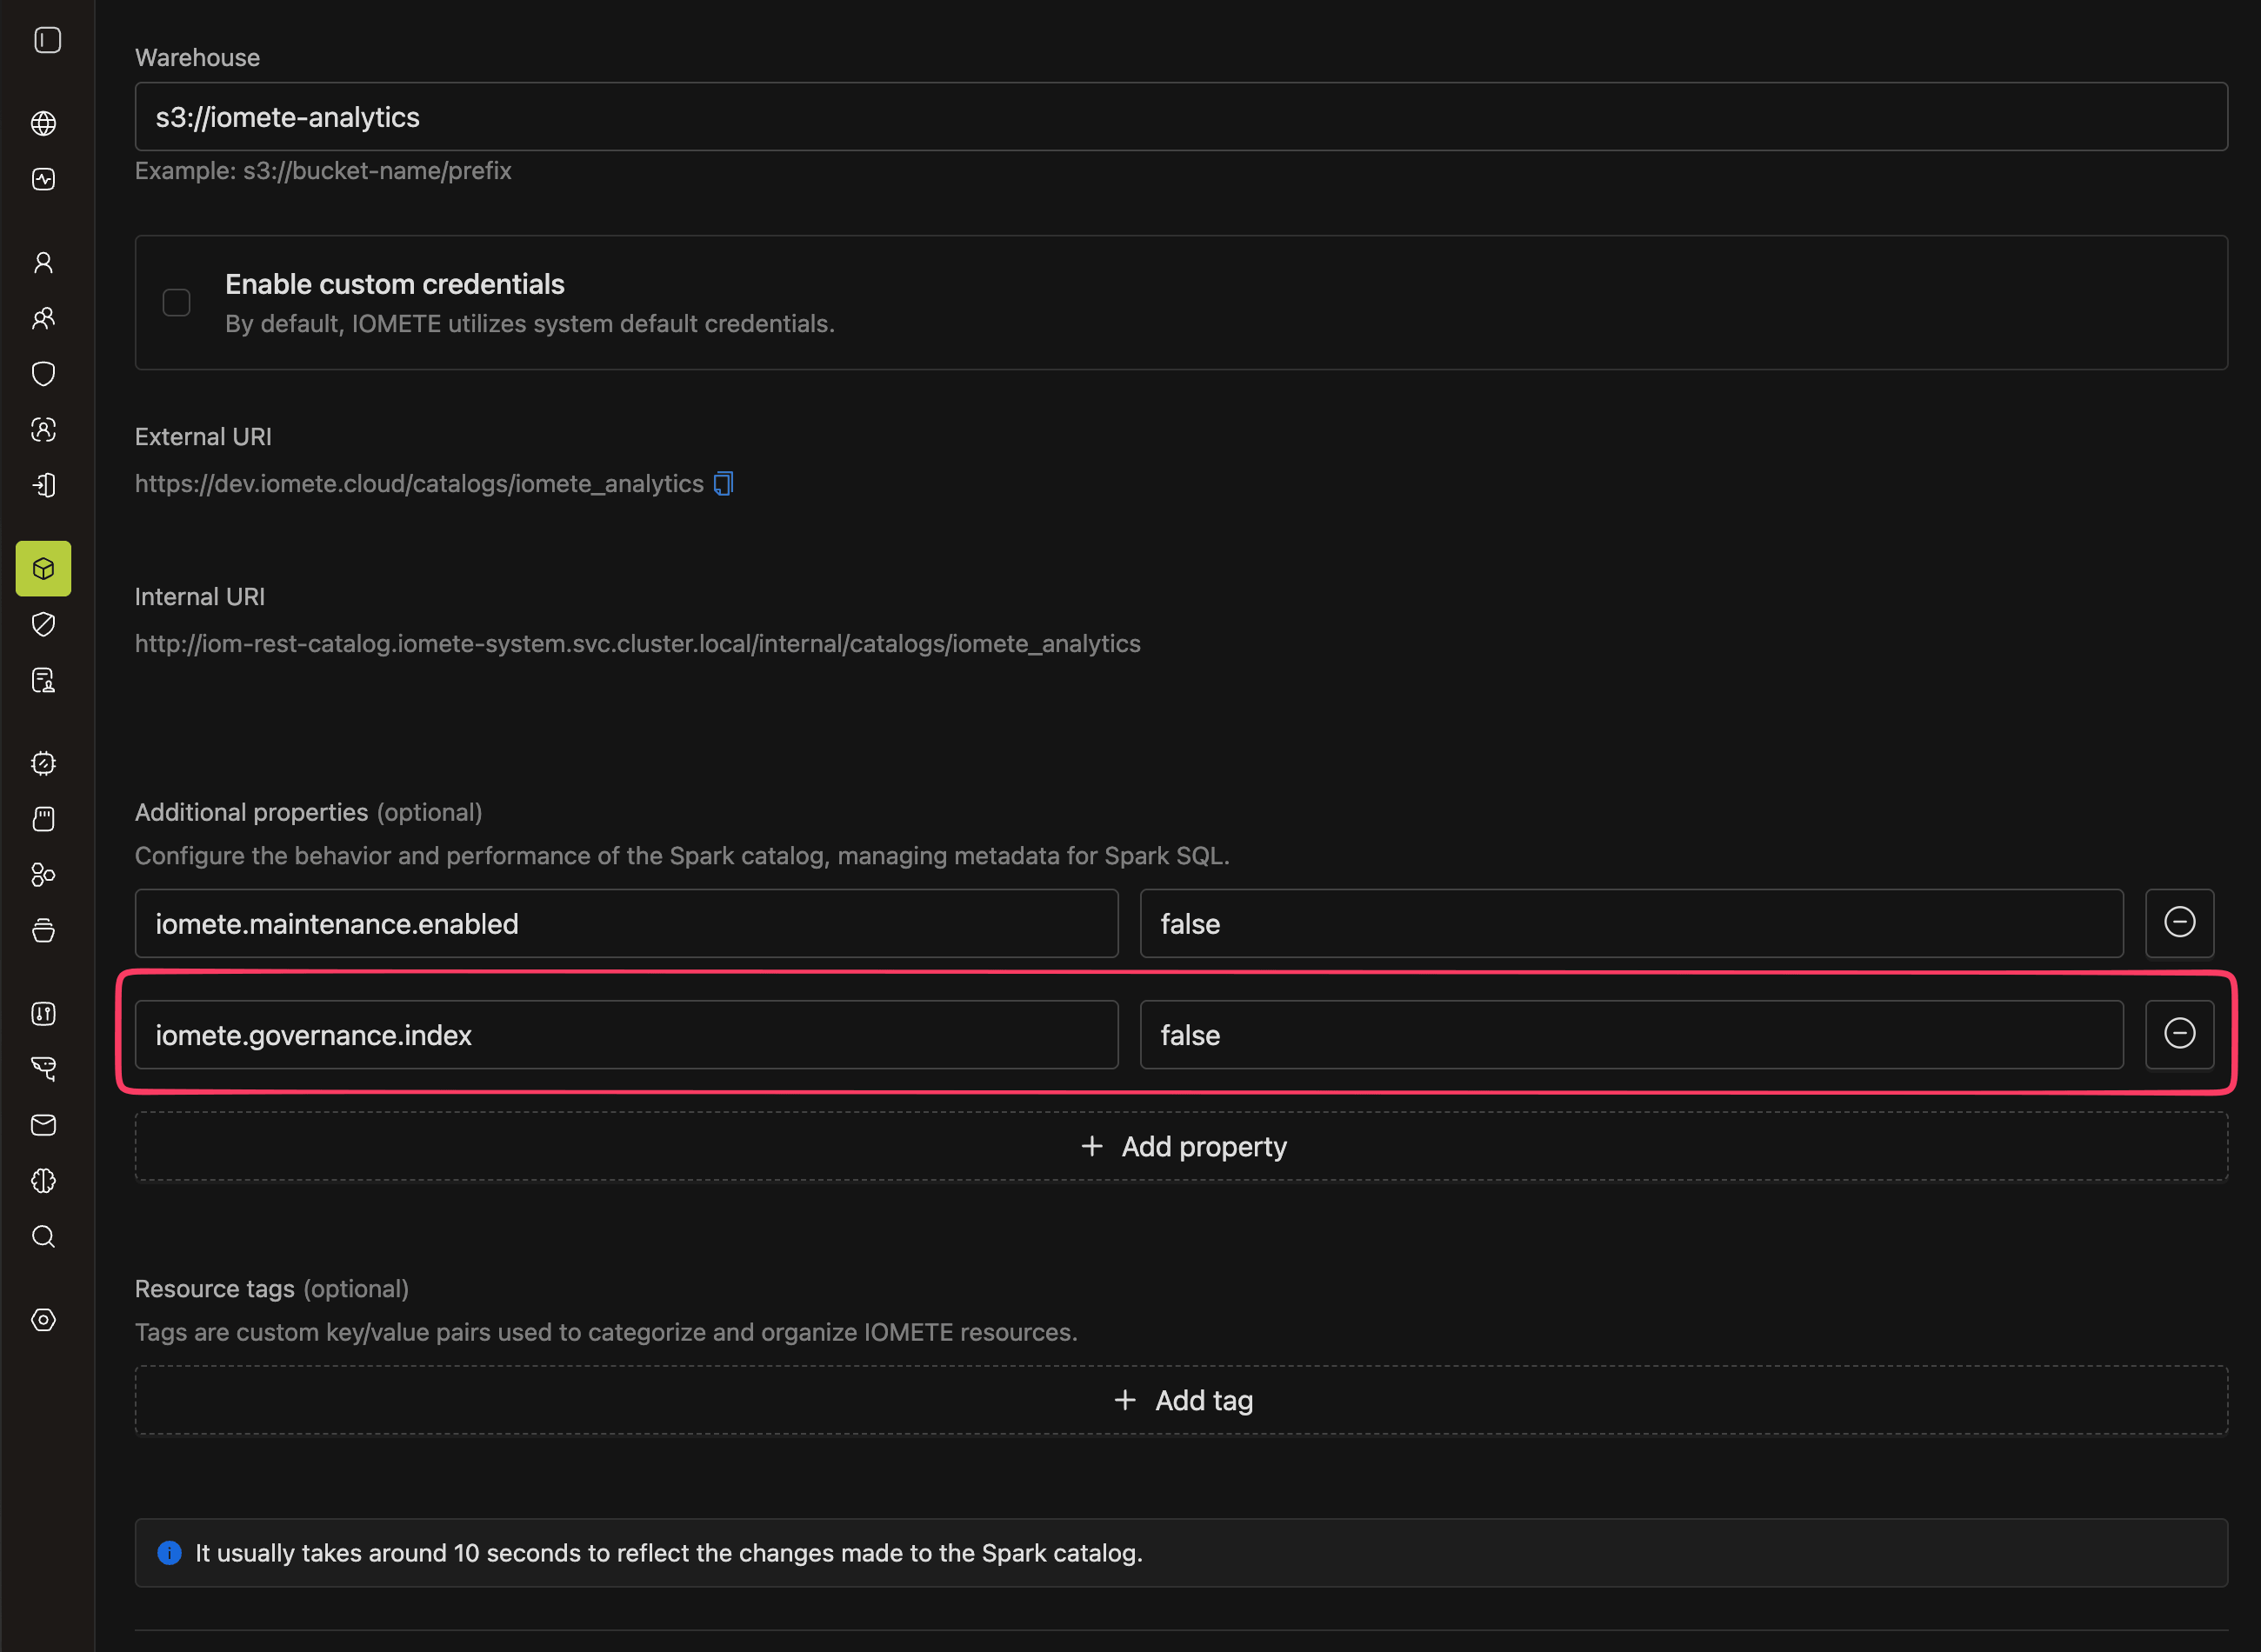Open the single user sidebar icon
The width and height of the screenshot is (2261, 1652).
[43, 262]
